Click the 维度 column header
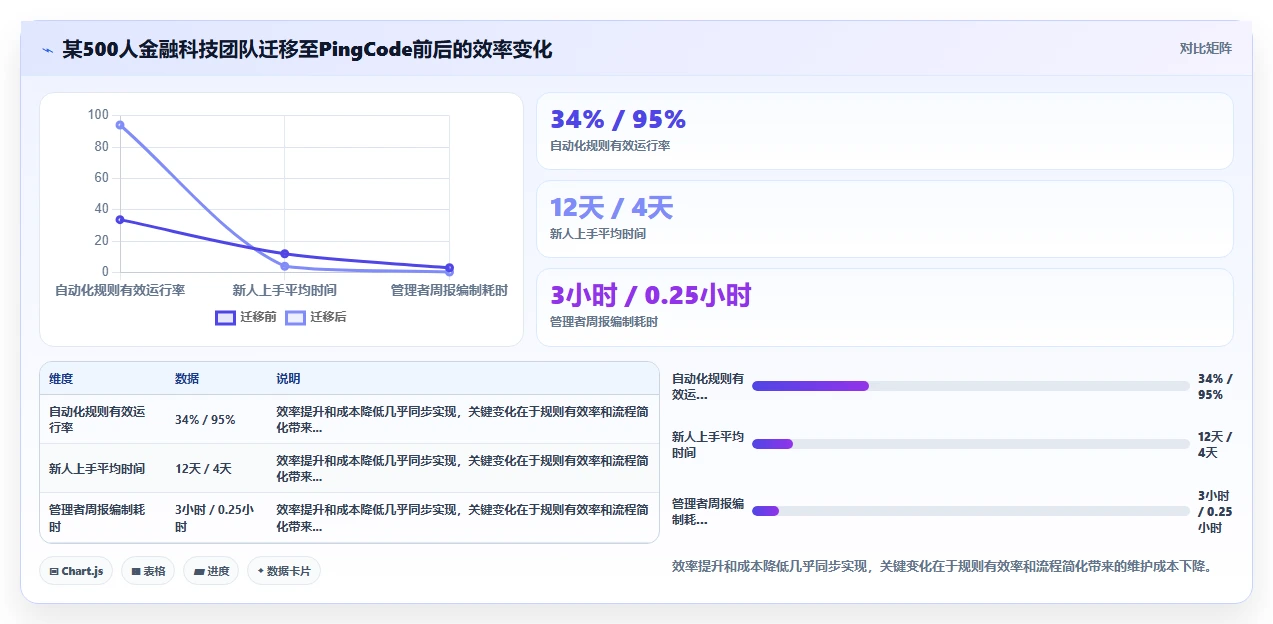 [61, 379]
